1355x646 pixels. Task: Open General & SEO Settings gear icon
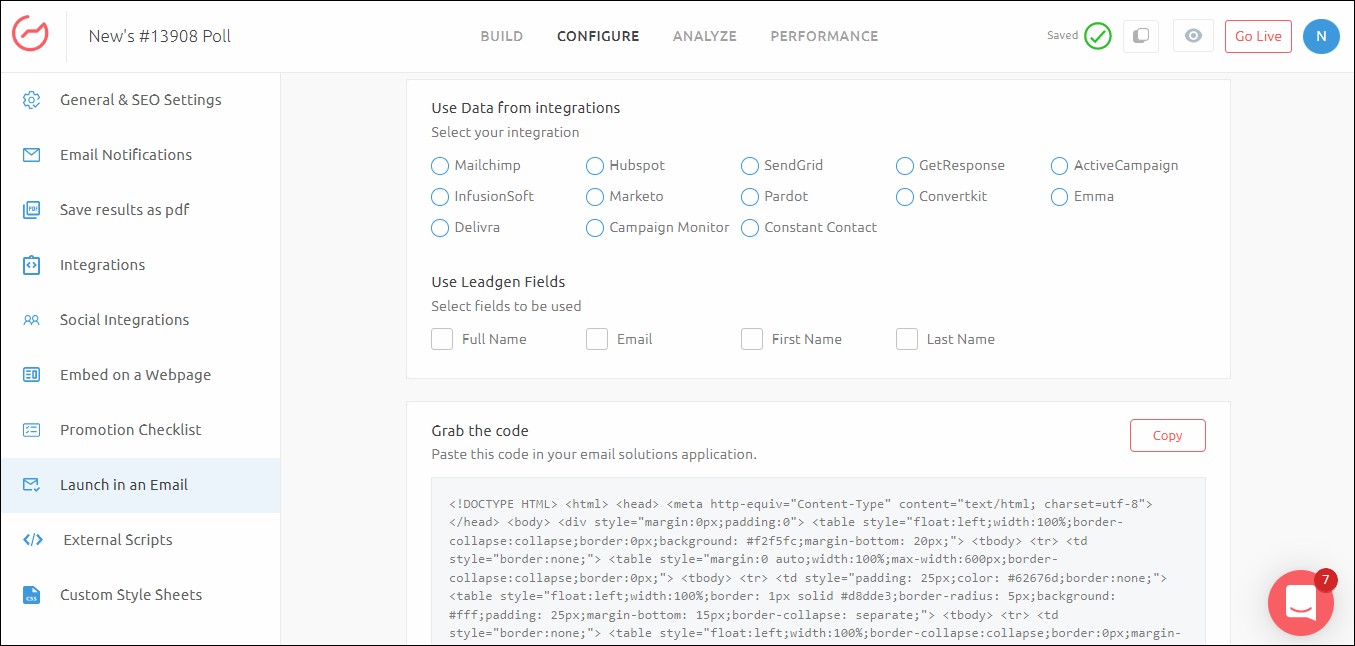click(x=32, y=100)
